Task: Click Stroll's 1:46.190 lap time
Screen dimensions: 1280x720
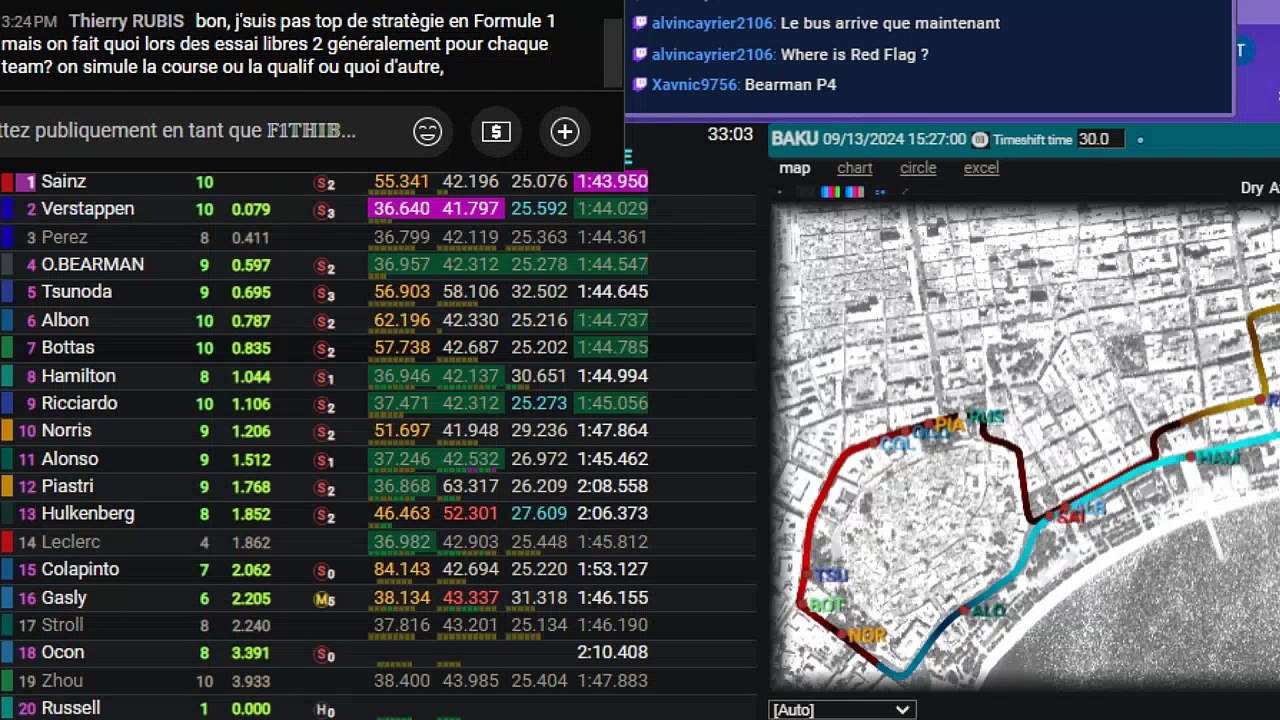Action: click(x=613, y=626)
